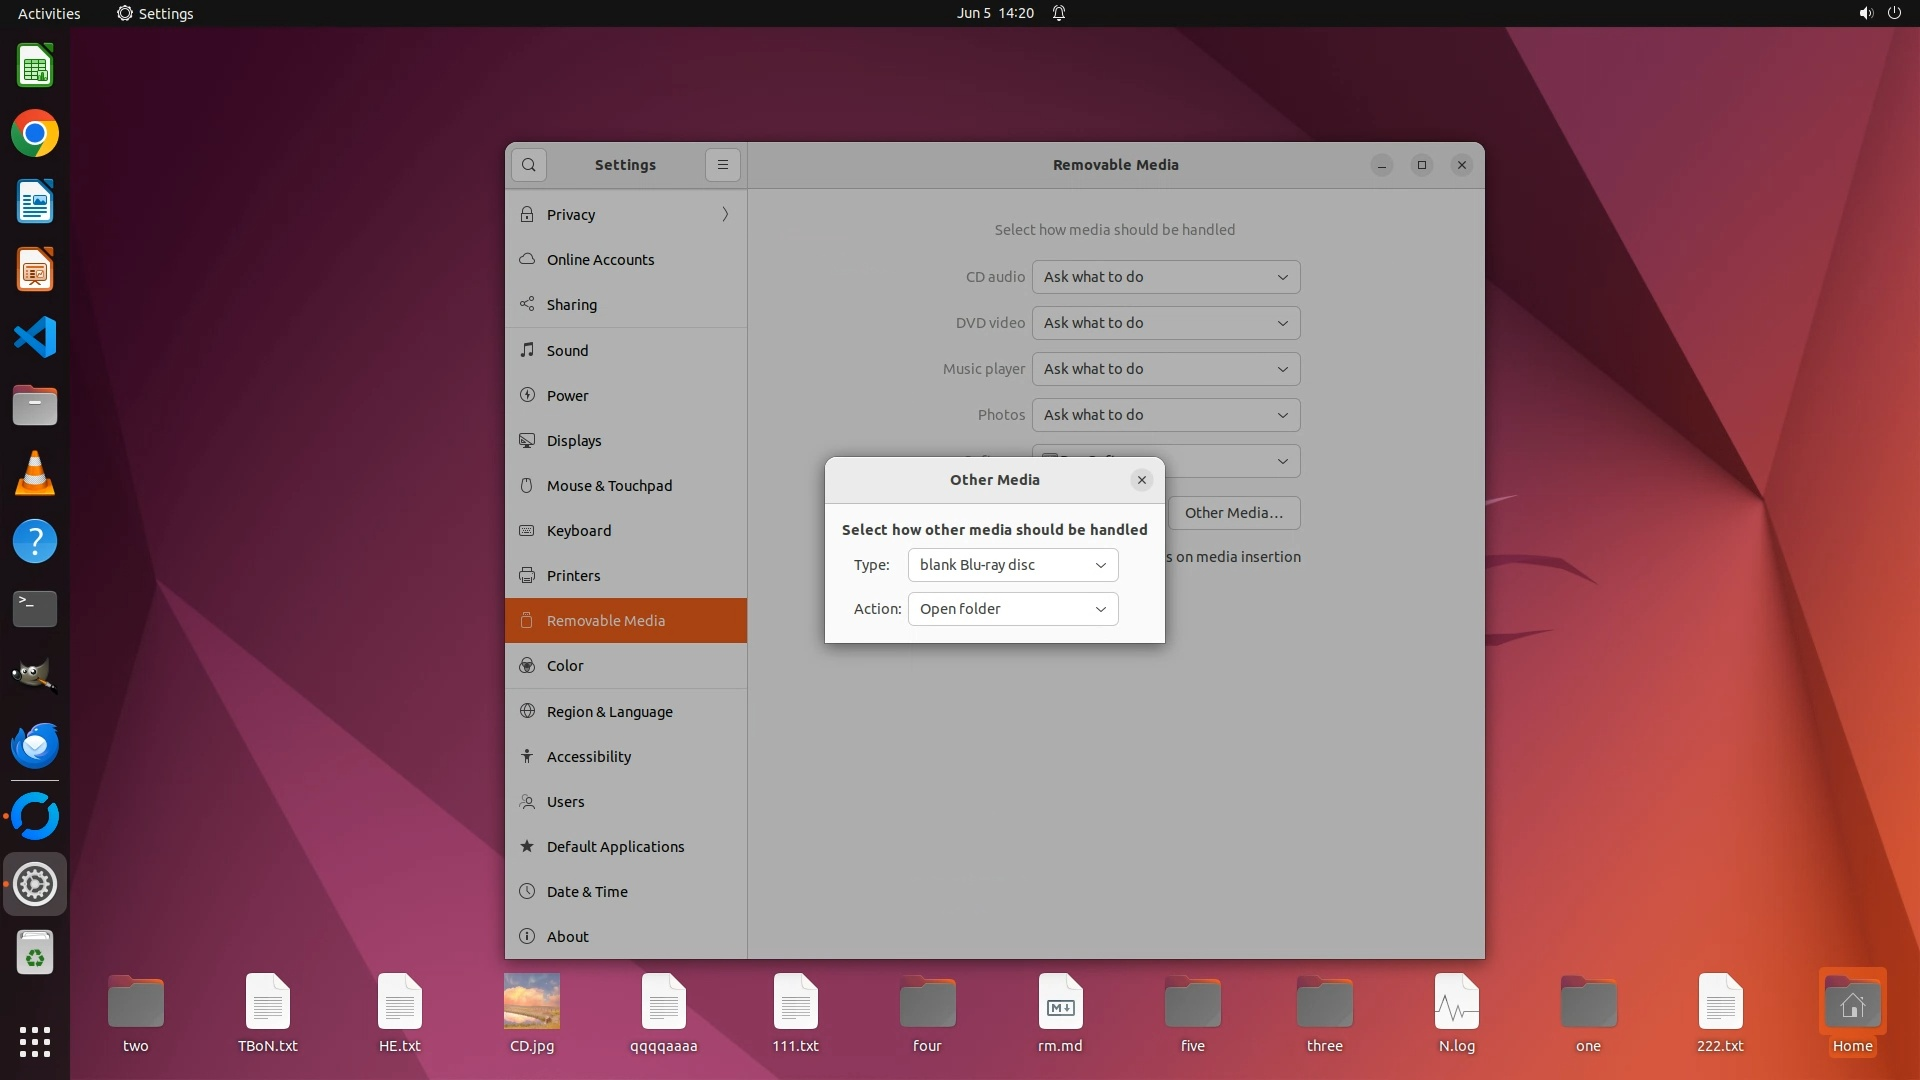
Task: Click the search icon in Settings header
Action: (529, 165)
